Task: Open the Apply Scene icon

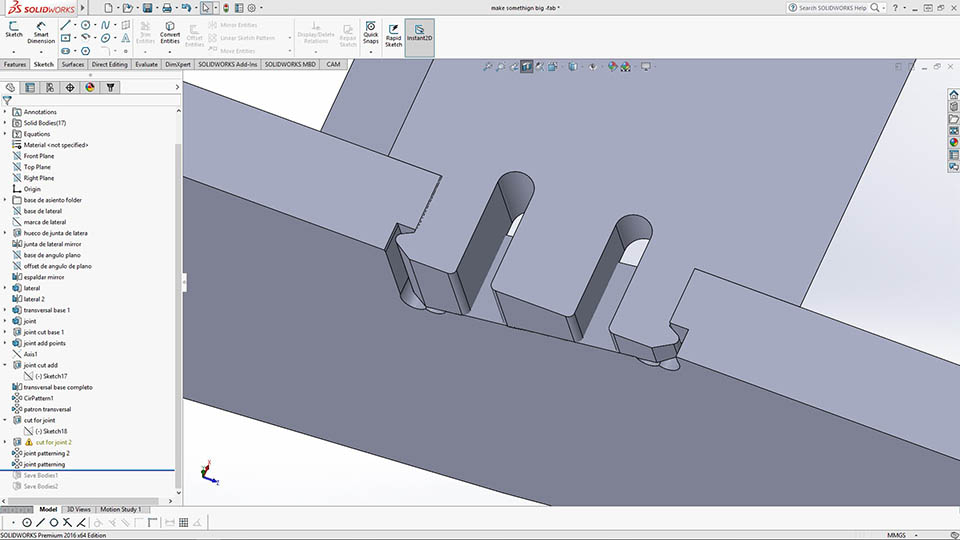Action: pos(625,66)
